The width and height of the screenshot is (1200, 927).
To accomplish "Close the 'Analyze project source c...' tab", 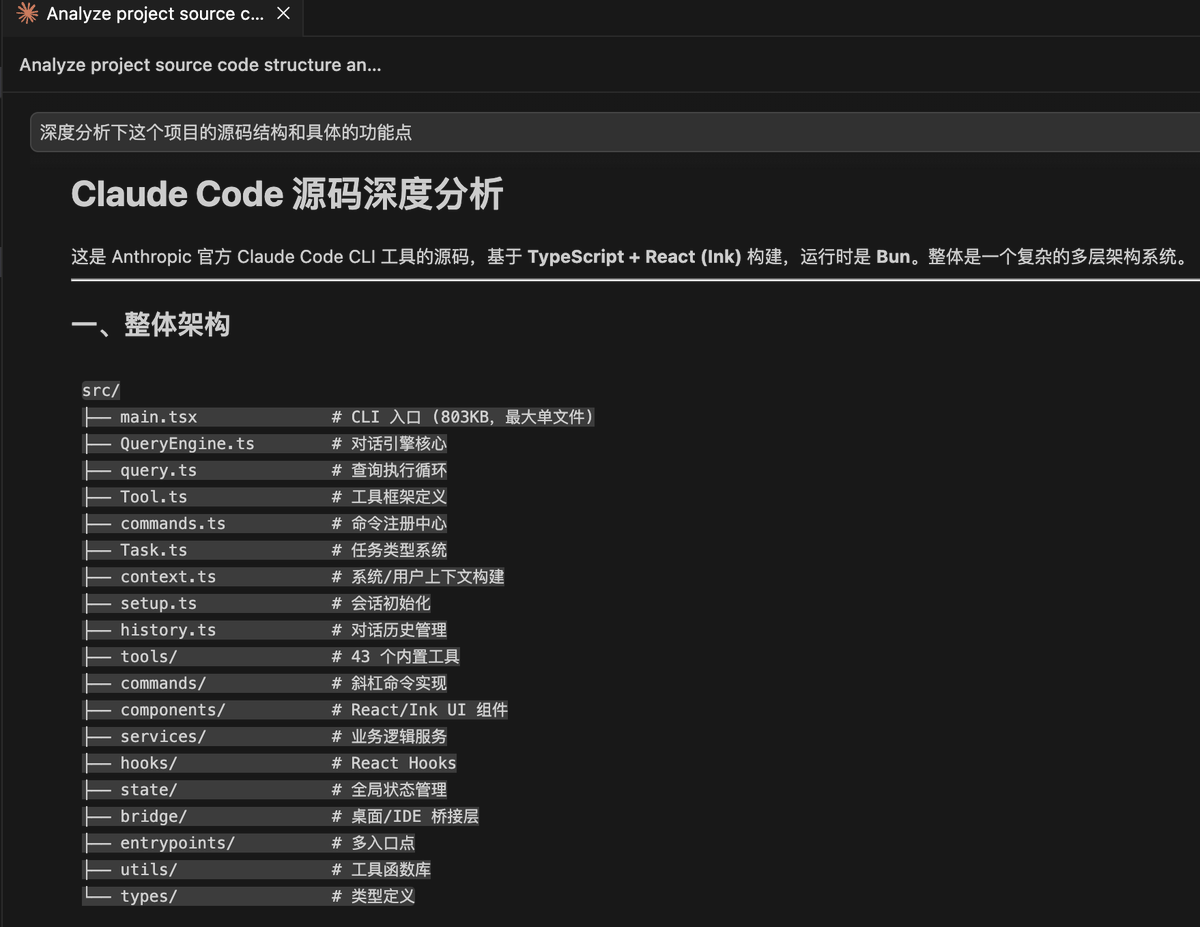I will [283, 14].
